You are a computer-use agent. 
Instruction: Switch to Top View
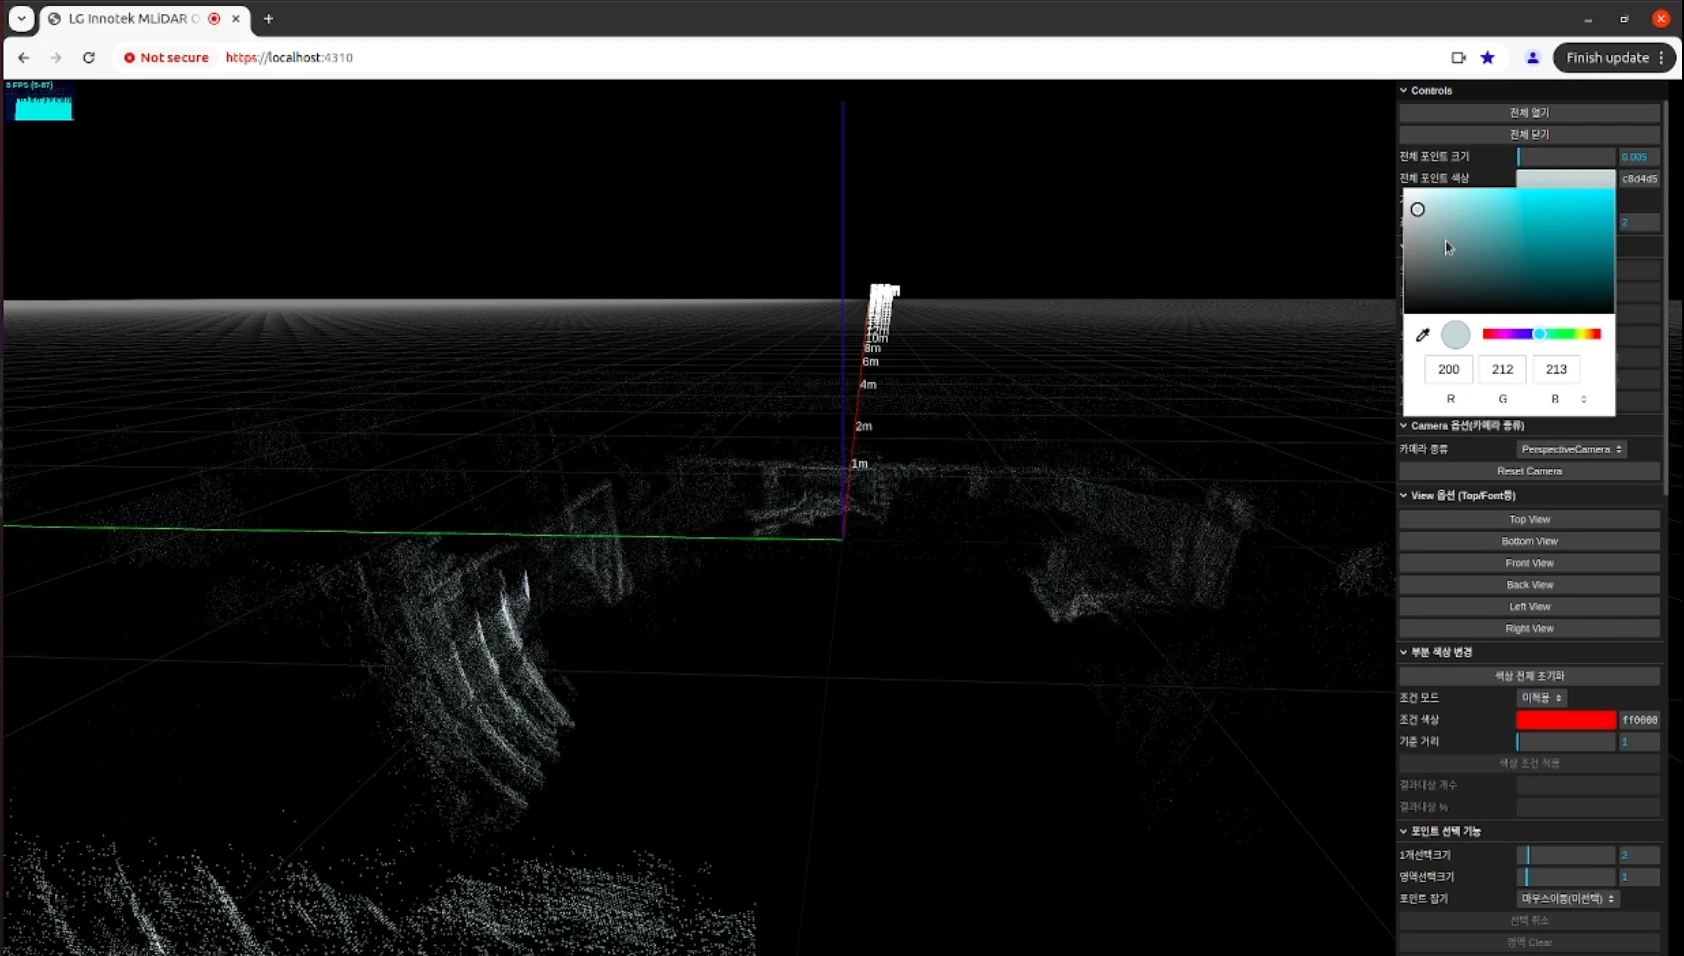coord(1529,519)
